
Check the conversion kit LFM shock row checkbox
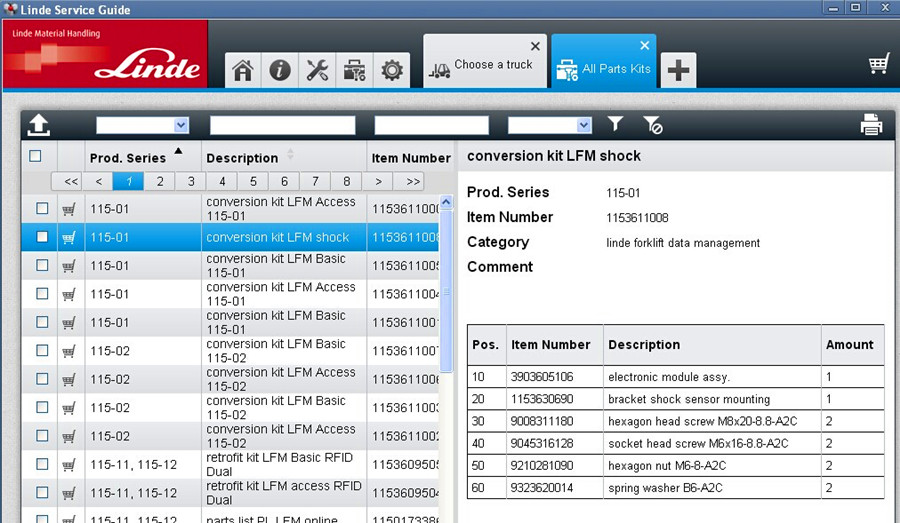[x=42, y=237]
